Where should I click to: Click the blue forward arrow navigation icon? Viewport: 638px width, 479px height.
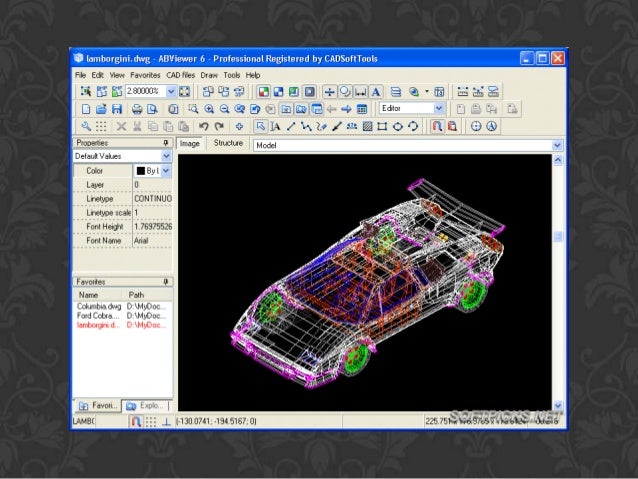pos(346,109)
